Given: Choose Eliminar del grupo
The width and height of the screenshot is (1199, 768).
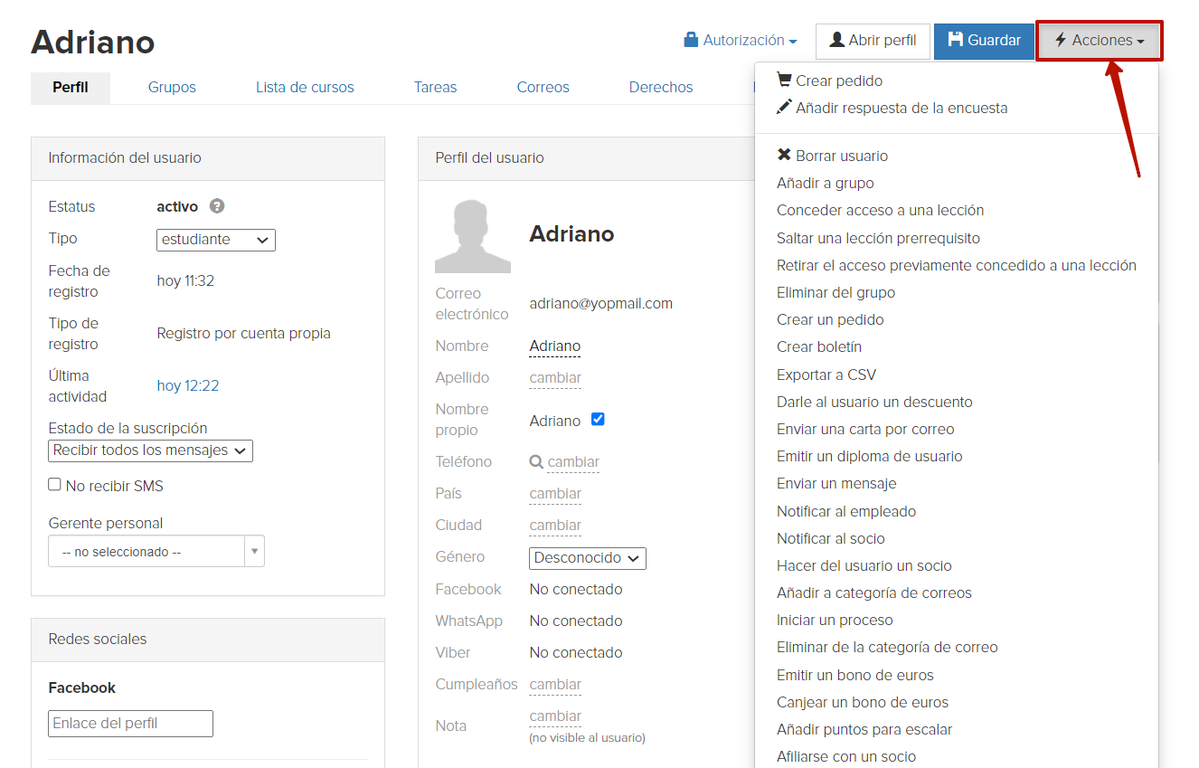Looking at the screenshot, I should 836,292.
